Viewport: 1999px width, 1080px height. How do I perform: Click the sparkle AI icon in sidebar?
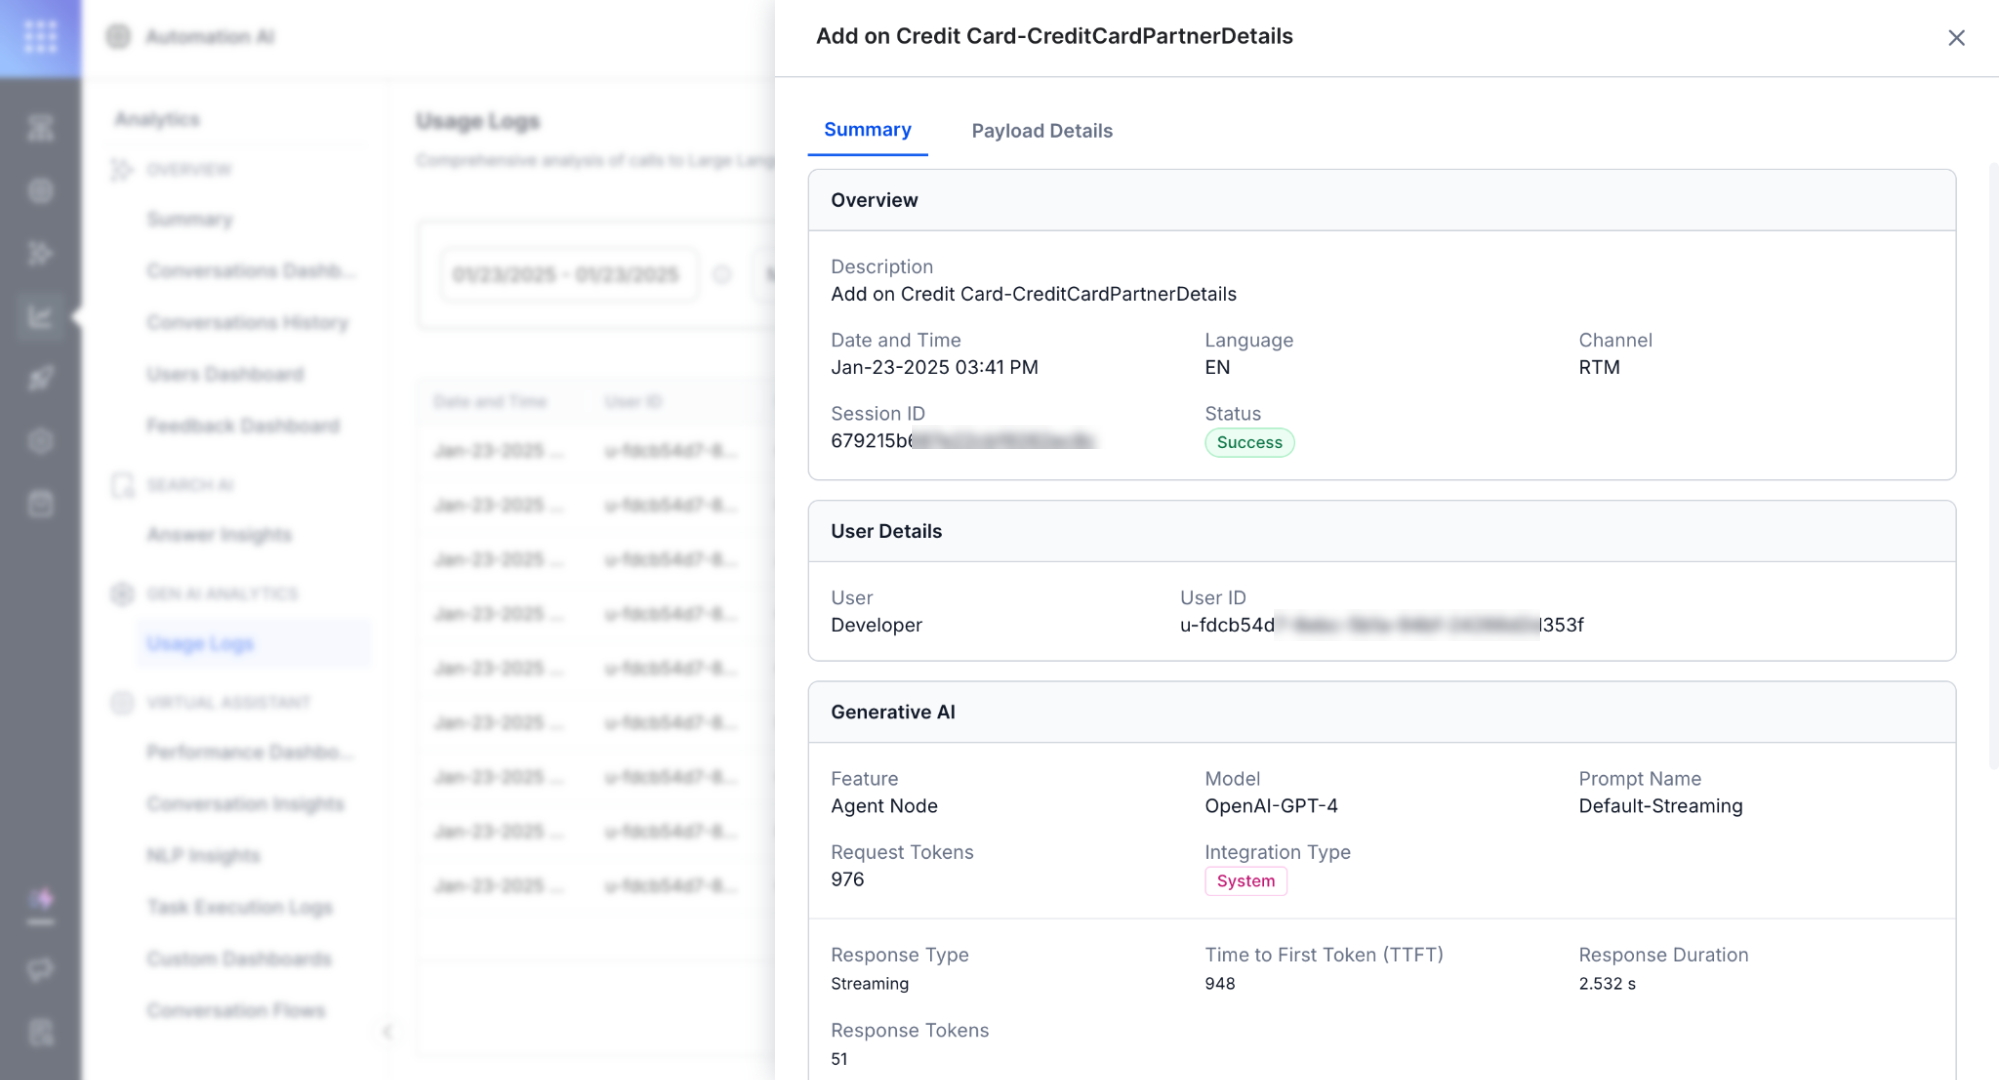click(x=40, y=900)
